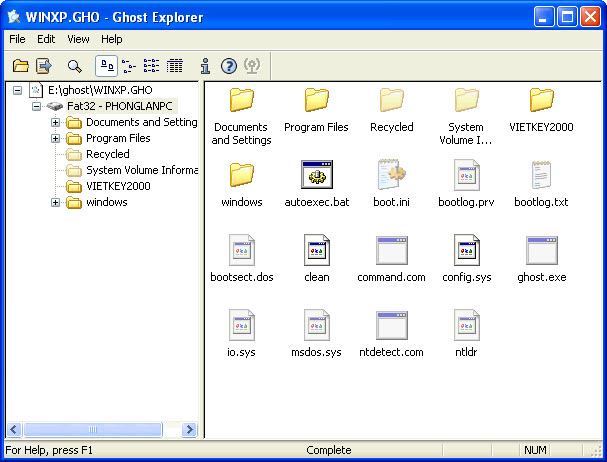The width and height of the screenshot is (607, 462).
Task: Click the grayed antenna toolbar icon
Action: point(252,66)
